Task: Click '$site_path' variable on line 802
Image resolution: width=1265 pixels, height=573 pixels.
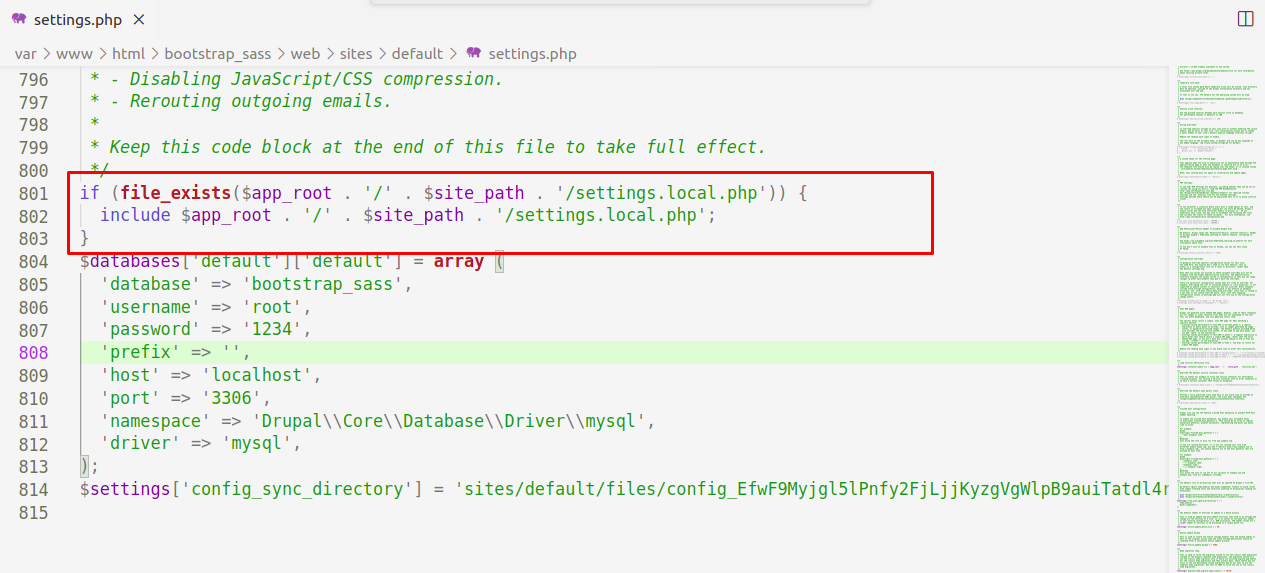Action: point(414,215)
